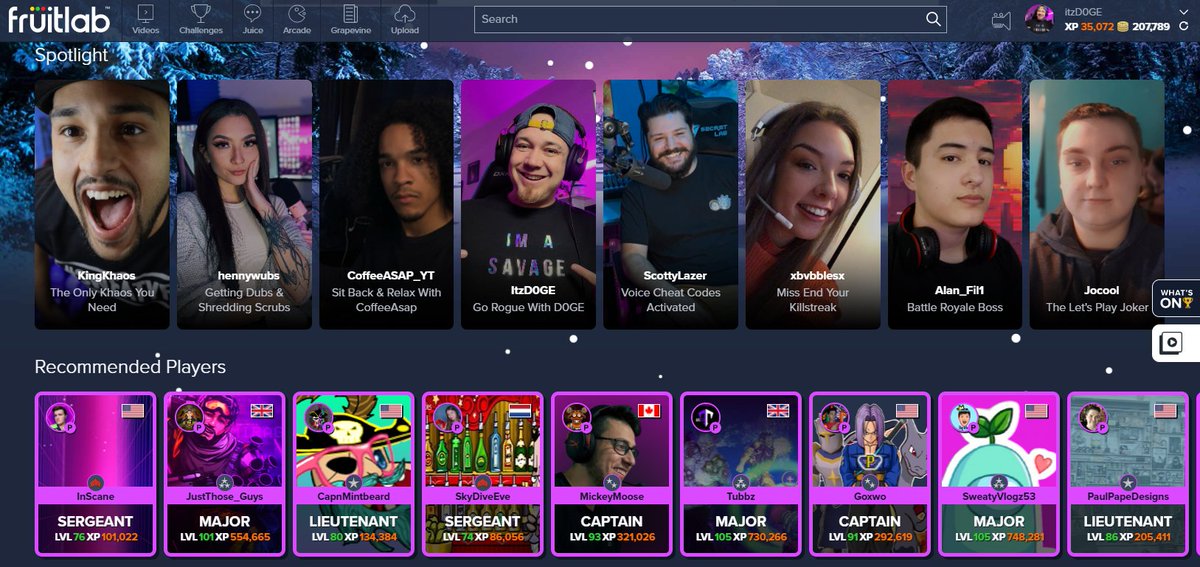Viewport: 1200px width, 567px height.
Task: Open Alan_Fil1 spotlight card
Action: (x=955, y=205)
